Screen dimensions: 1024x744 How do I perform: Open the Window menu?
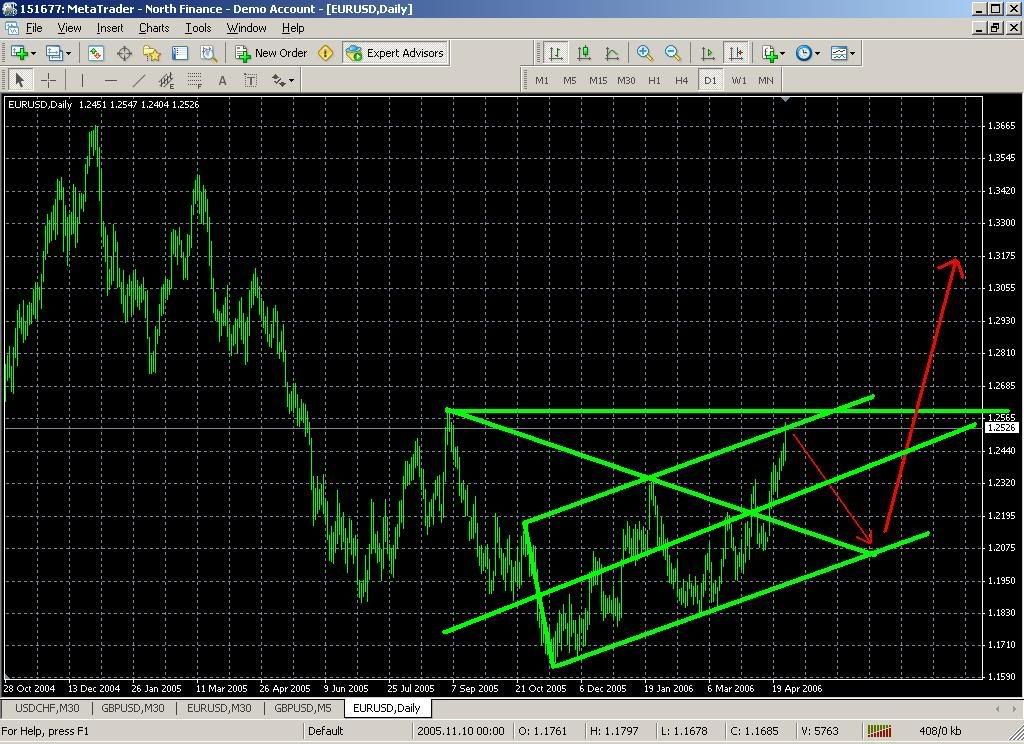tap(246, 28)
